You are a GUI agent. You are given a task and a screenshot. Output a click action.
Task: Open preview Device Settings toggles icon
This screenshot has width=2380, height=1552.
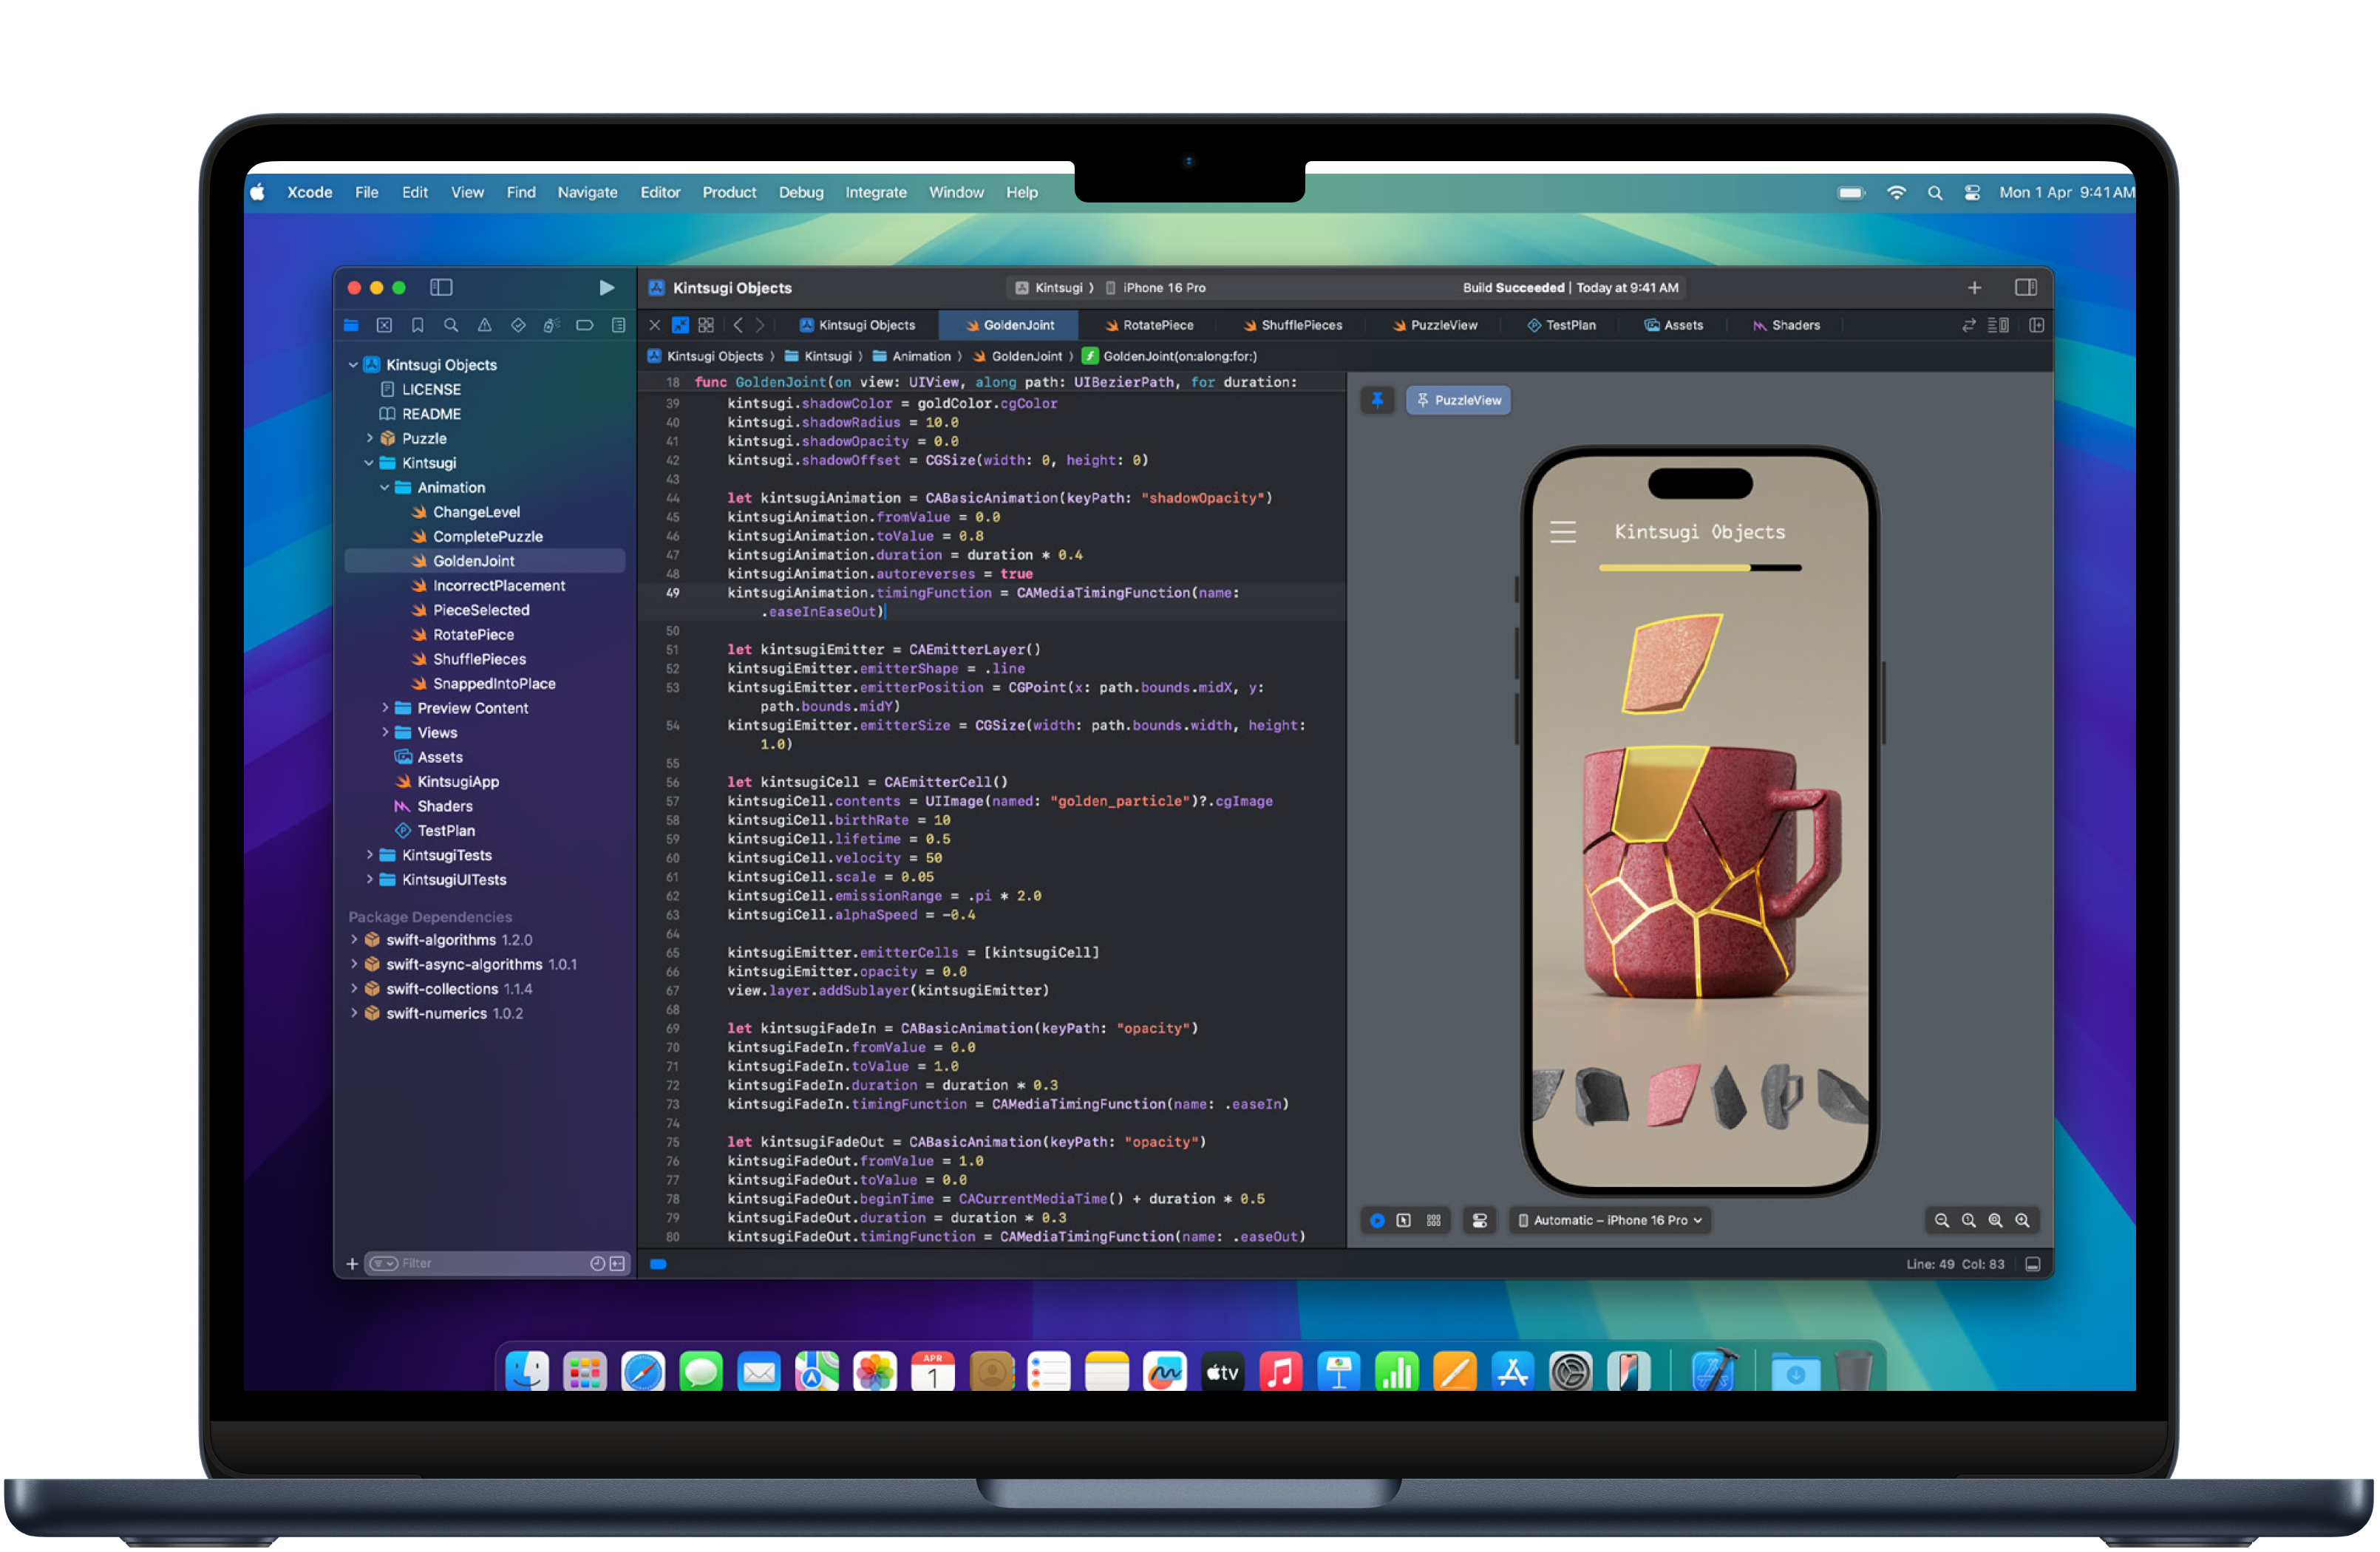coord(1480,1220)
